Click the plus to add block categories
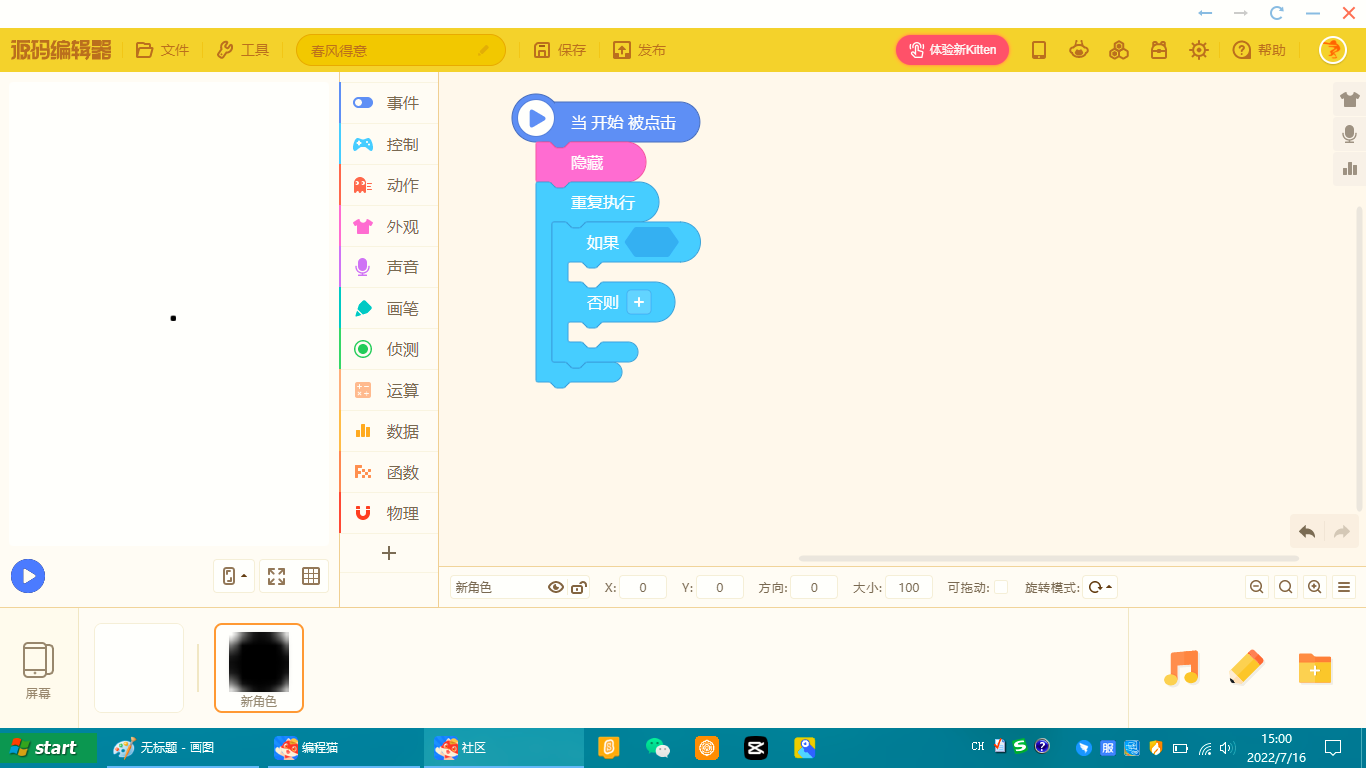Viewport: 1366px width, 768px height. click(x=389, y=553)
